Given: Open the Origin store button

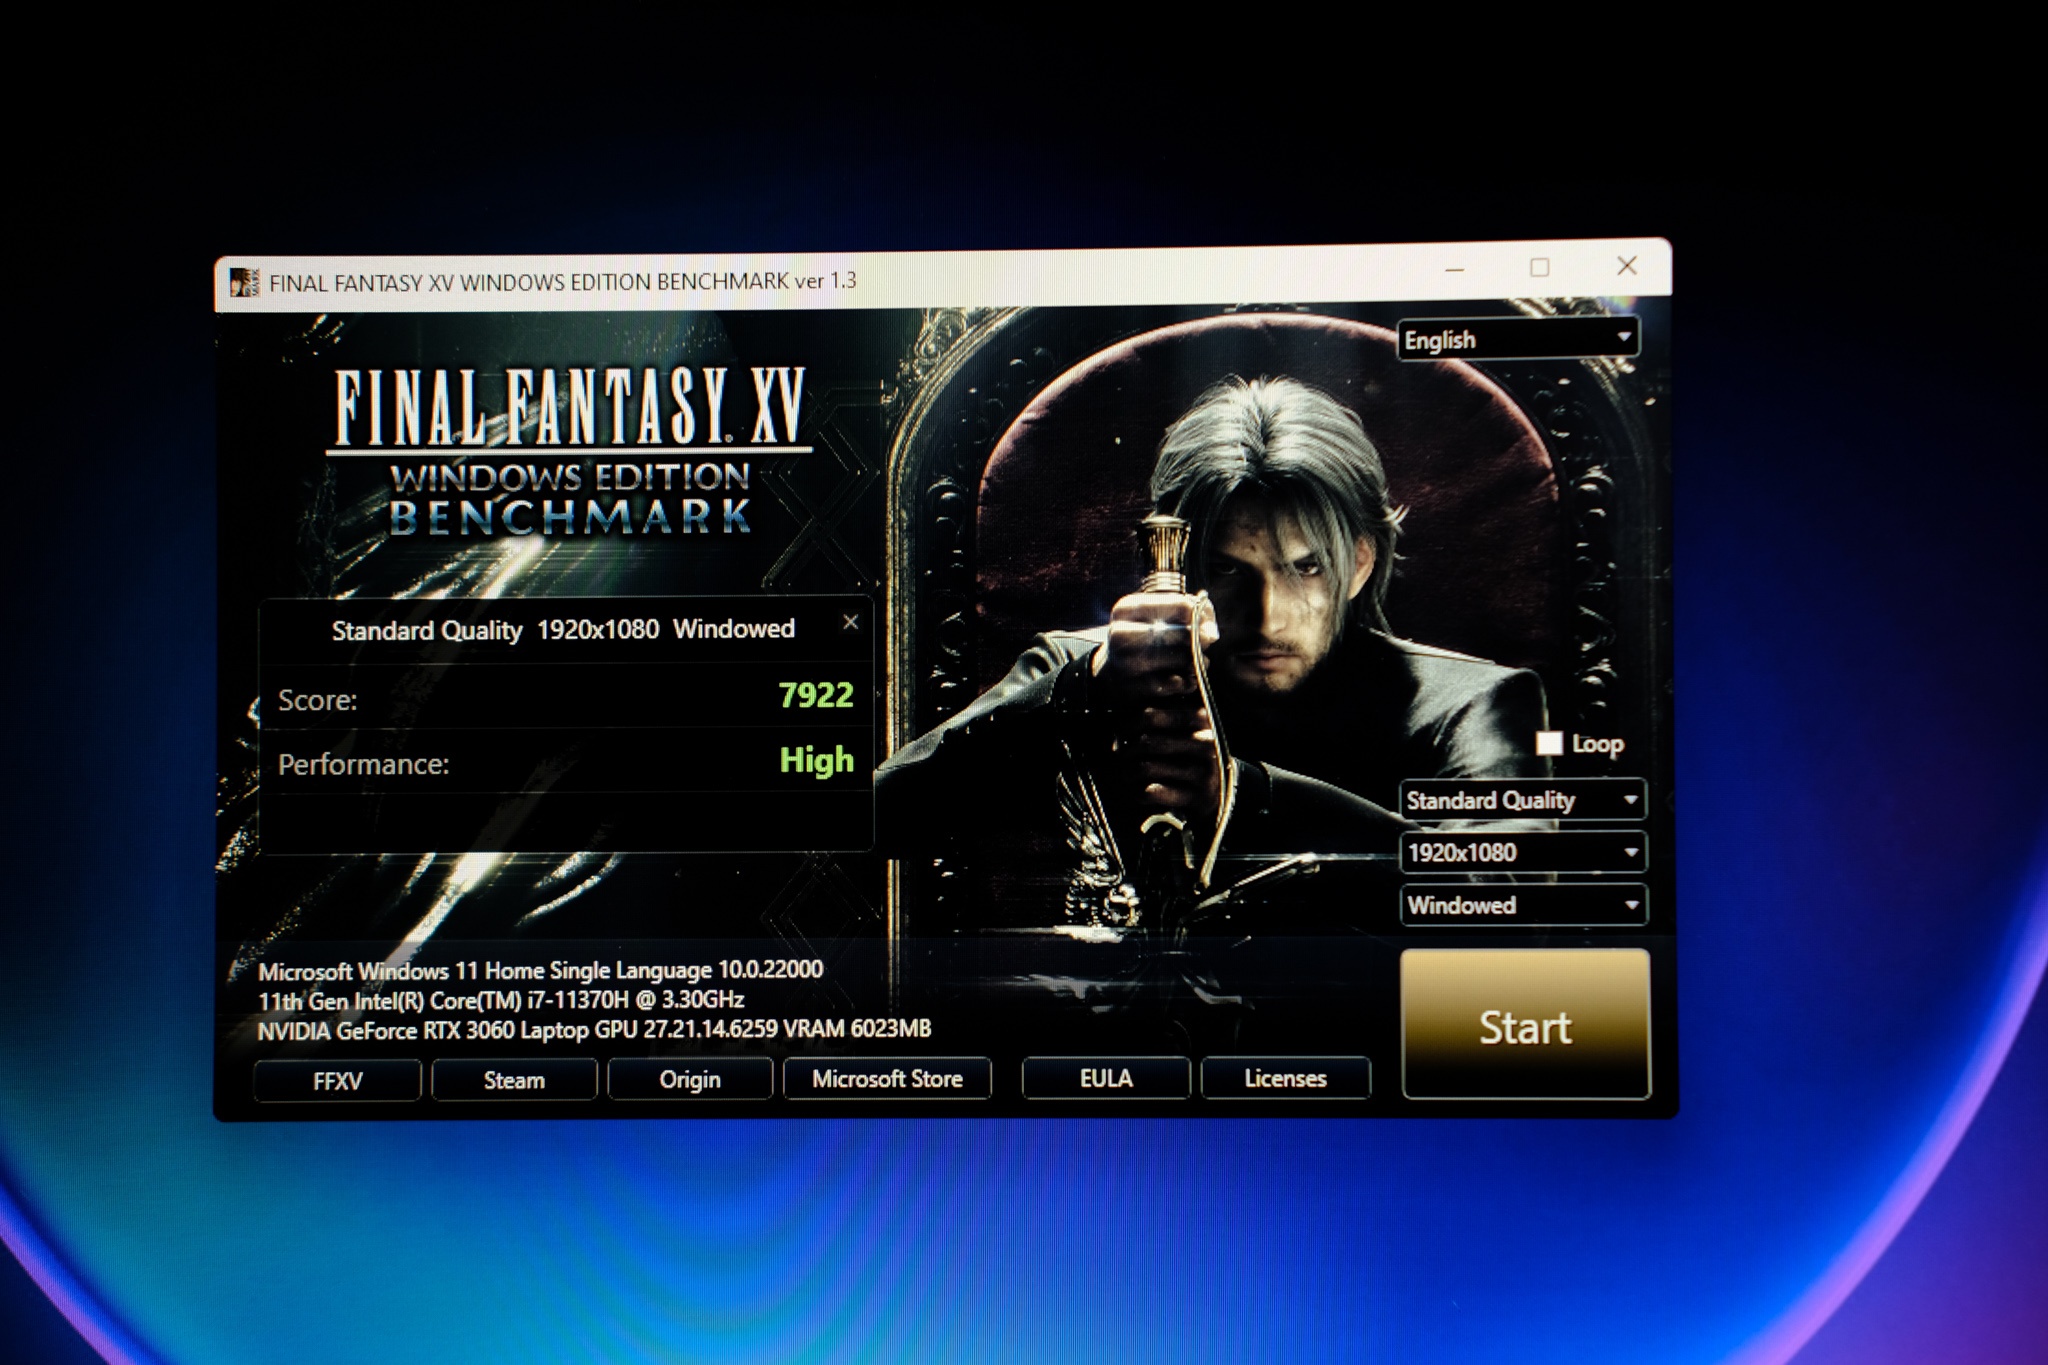Looking at the screenshot, I should coord(690,1079).
